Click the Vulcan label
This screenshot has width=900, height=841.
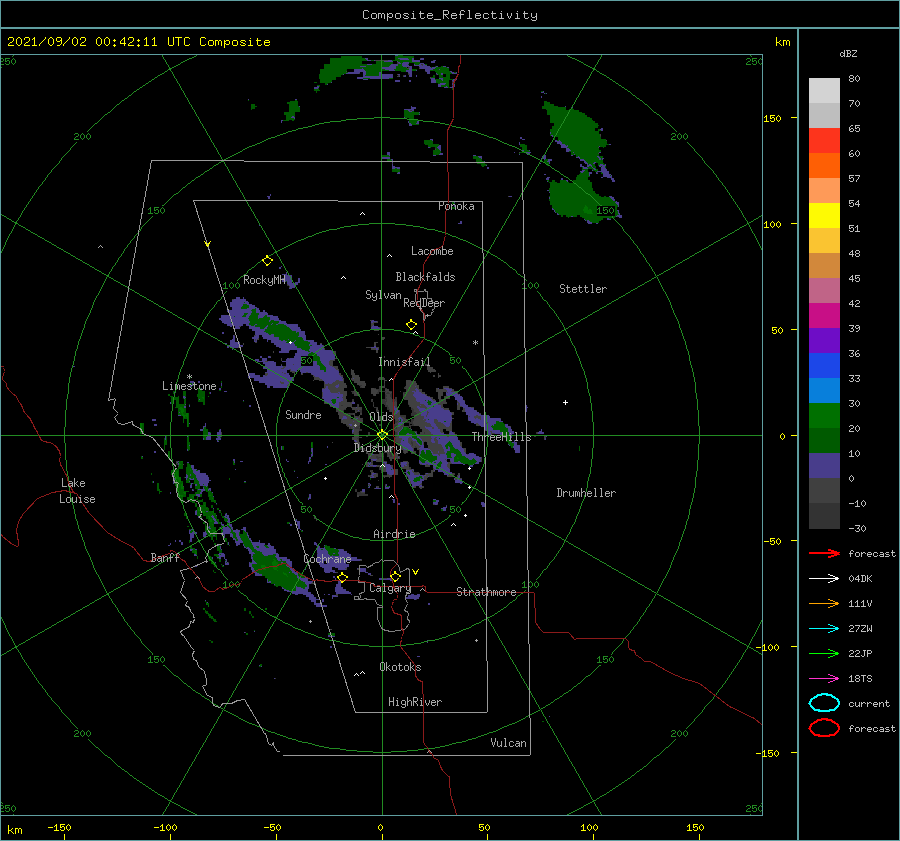coord(509,743)
